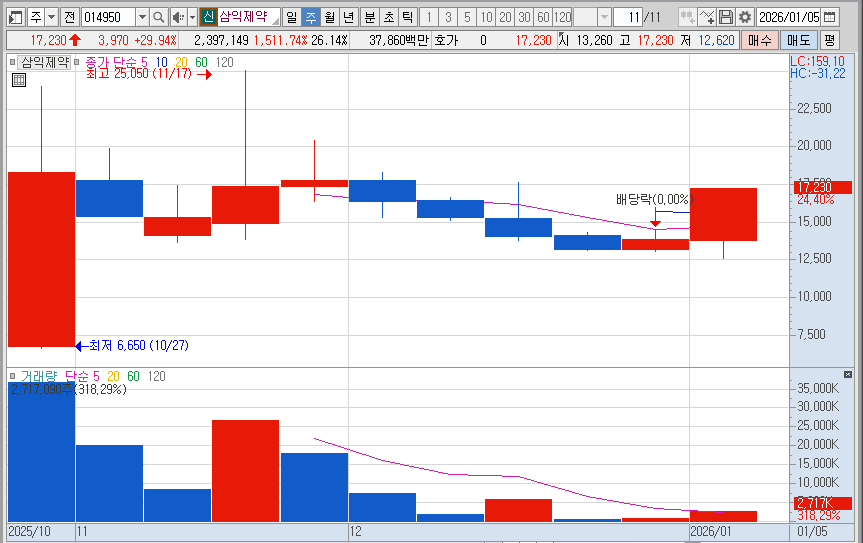This screenshot has height=543, width=863.
Task: Click the 거래량 legend text
Action: 39,376
